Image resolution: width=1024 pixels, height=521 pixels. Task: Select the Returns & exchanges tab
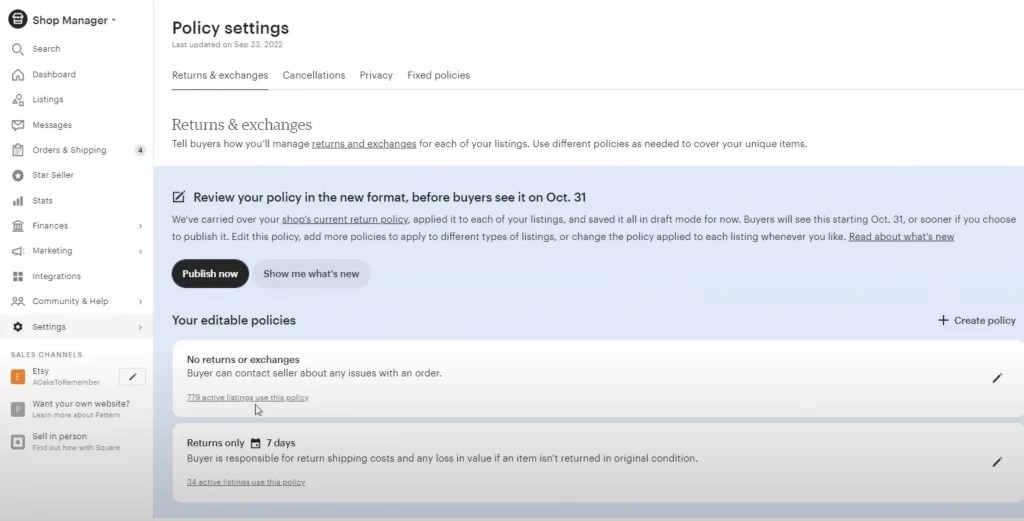click(219, 75)
